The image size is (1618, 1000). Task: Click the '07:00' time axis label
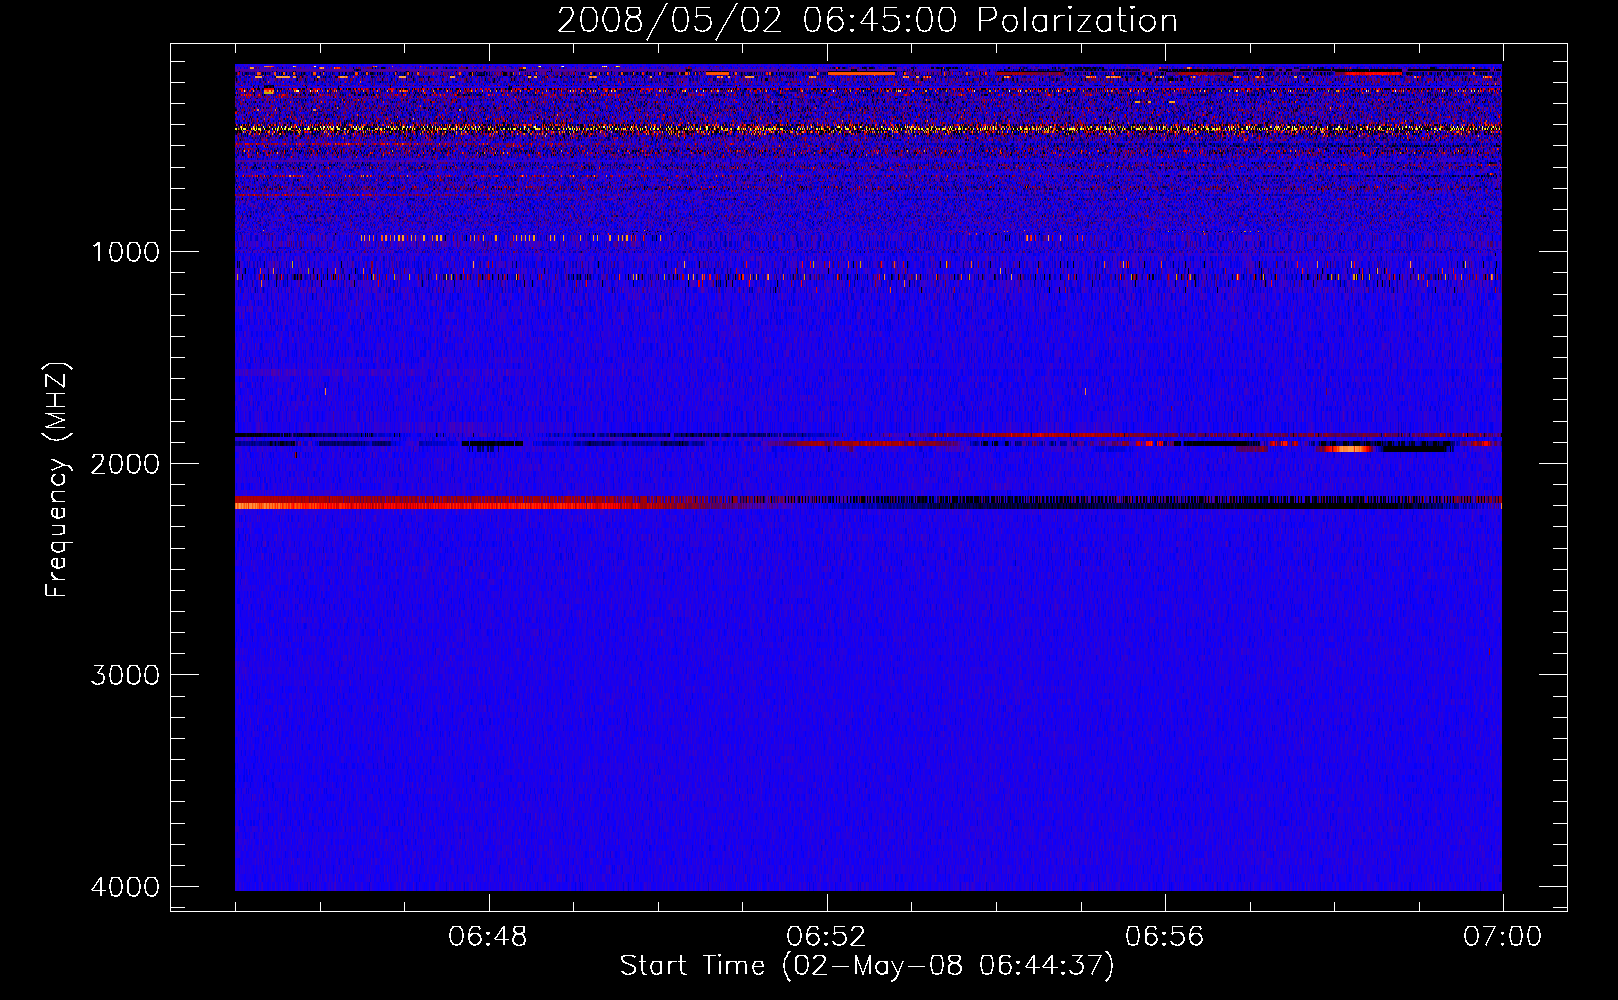tap(1502, 937)
